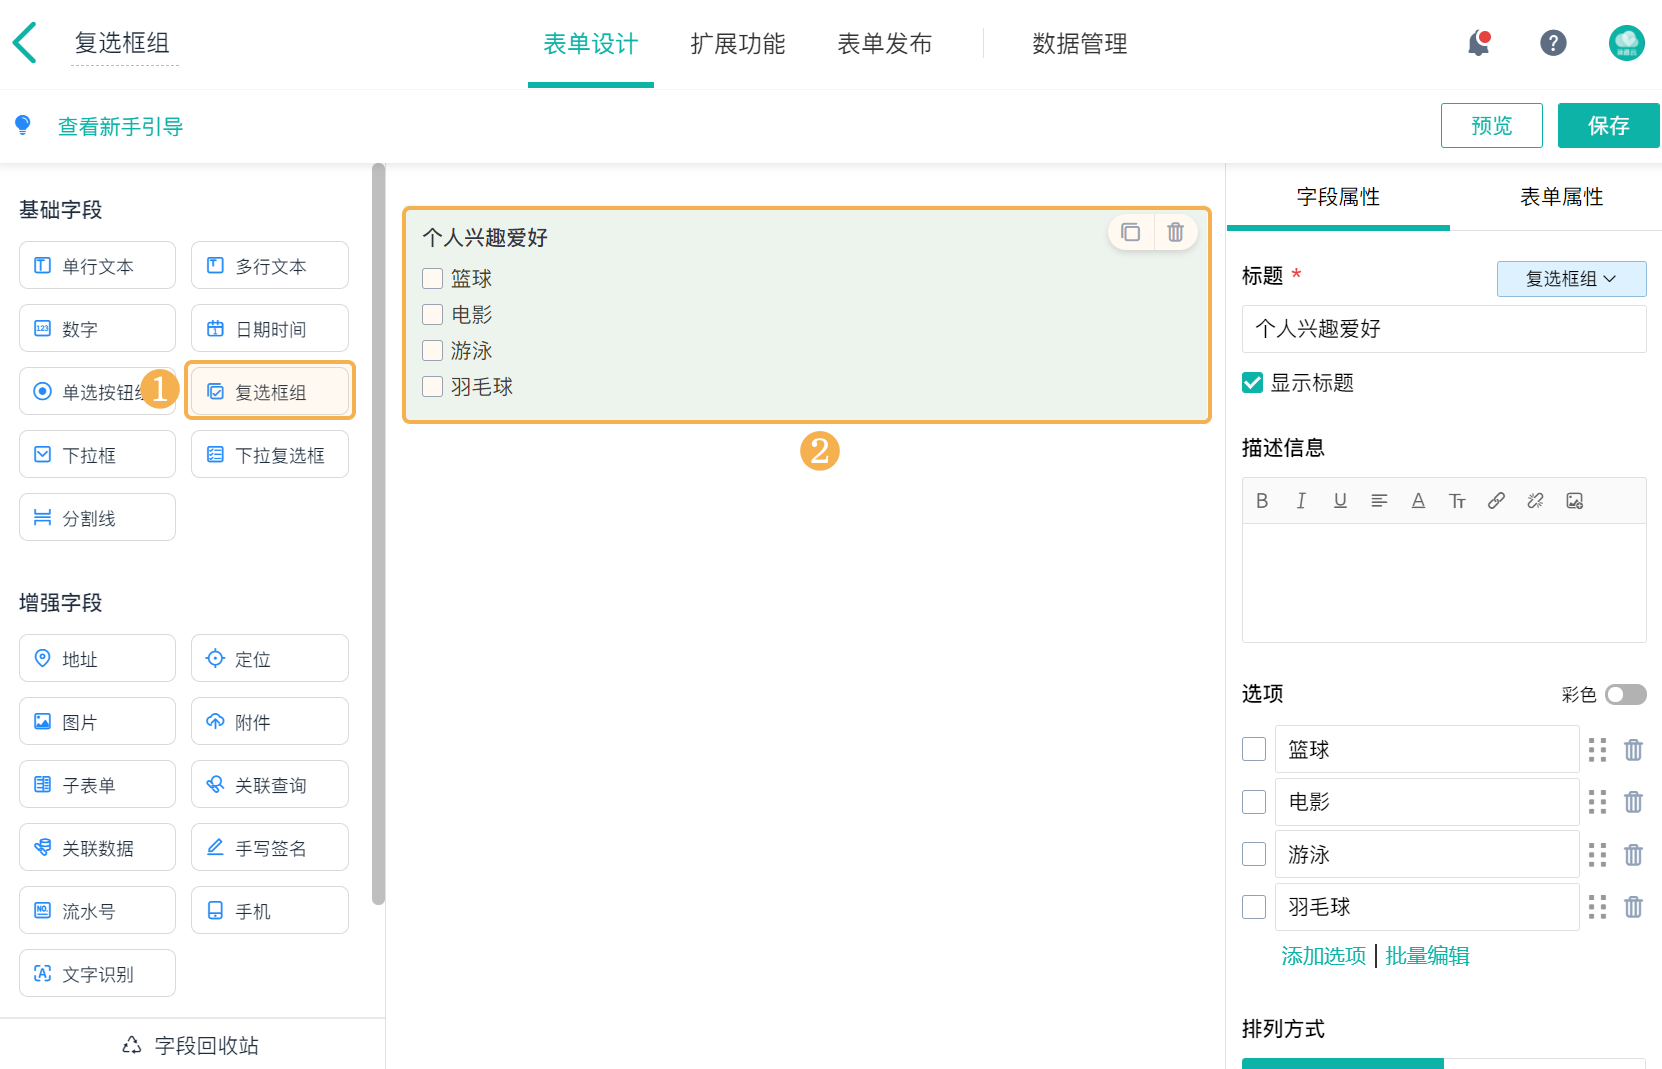
Task: Check 羽毛球 in the form preview
Action: click(x=432, y=386)
